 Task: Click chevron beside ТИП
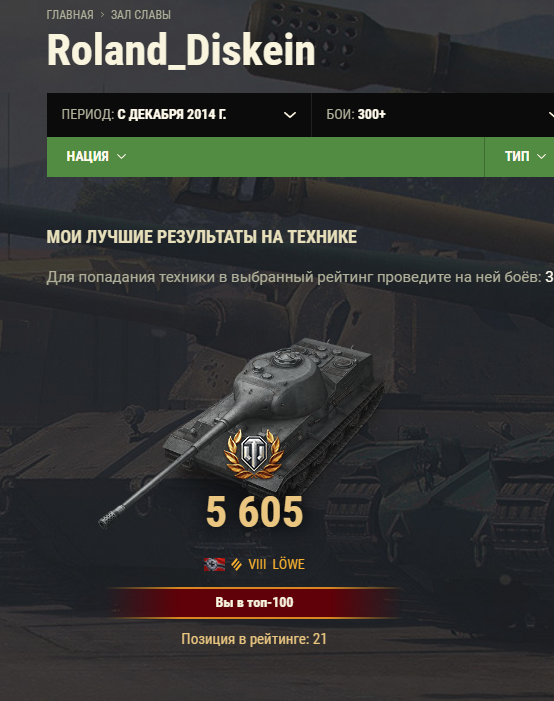(541, 156)
